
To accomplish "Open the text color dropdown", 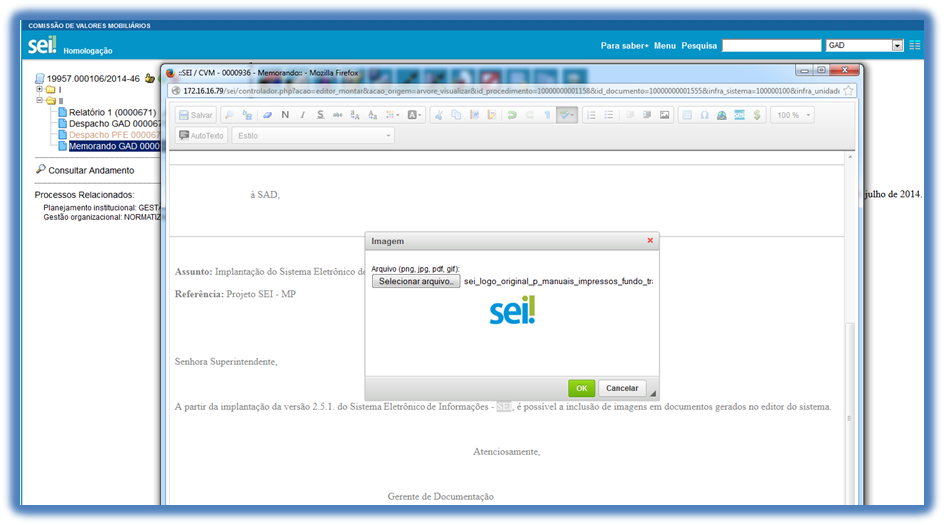I will pos(393,115).
